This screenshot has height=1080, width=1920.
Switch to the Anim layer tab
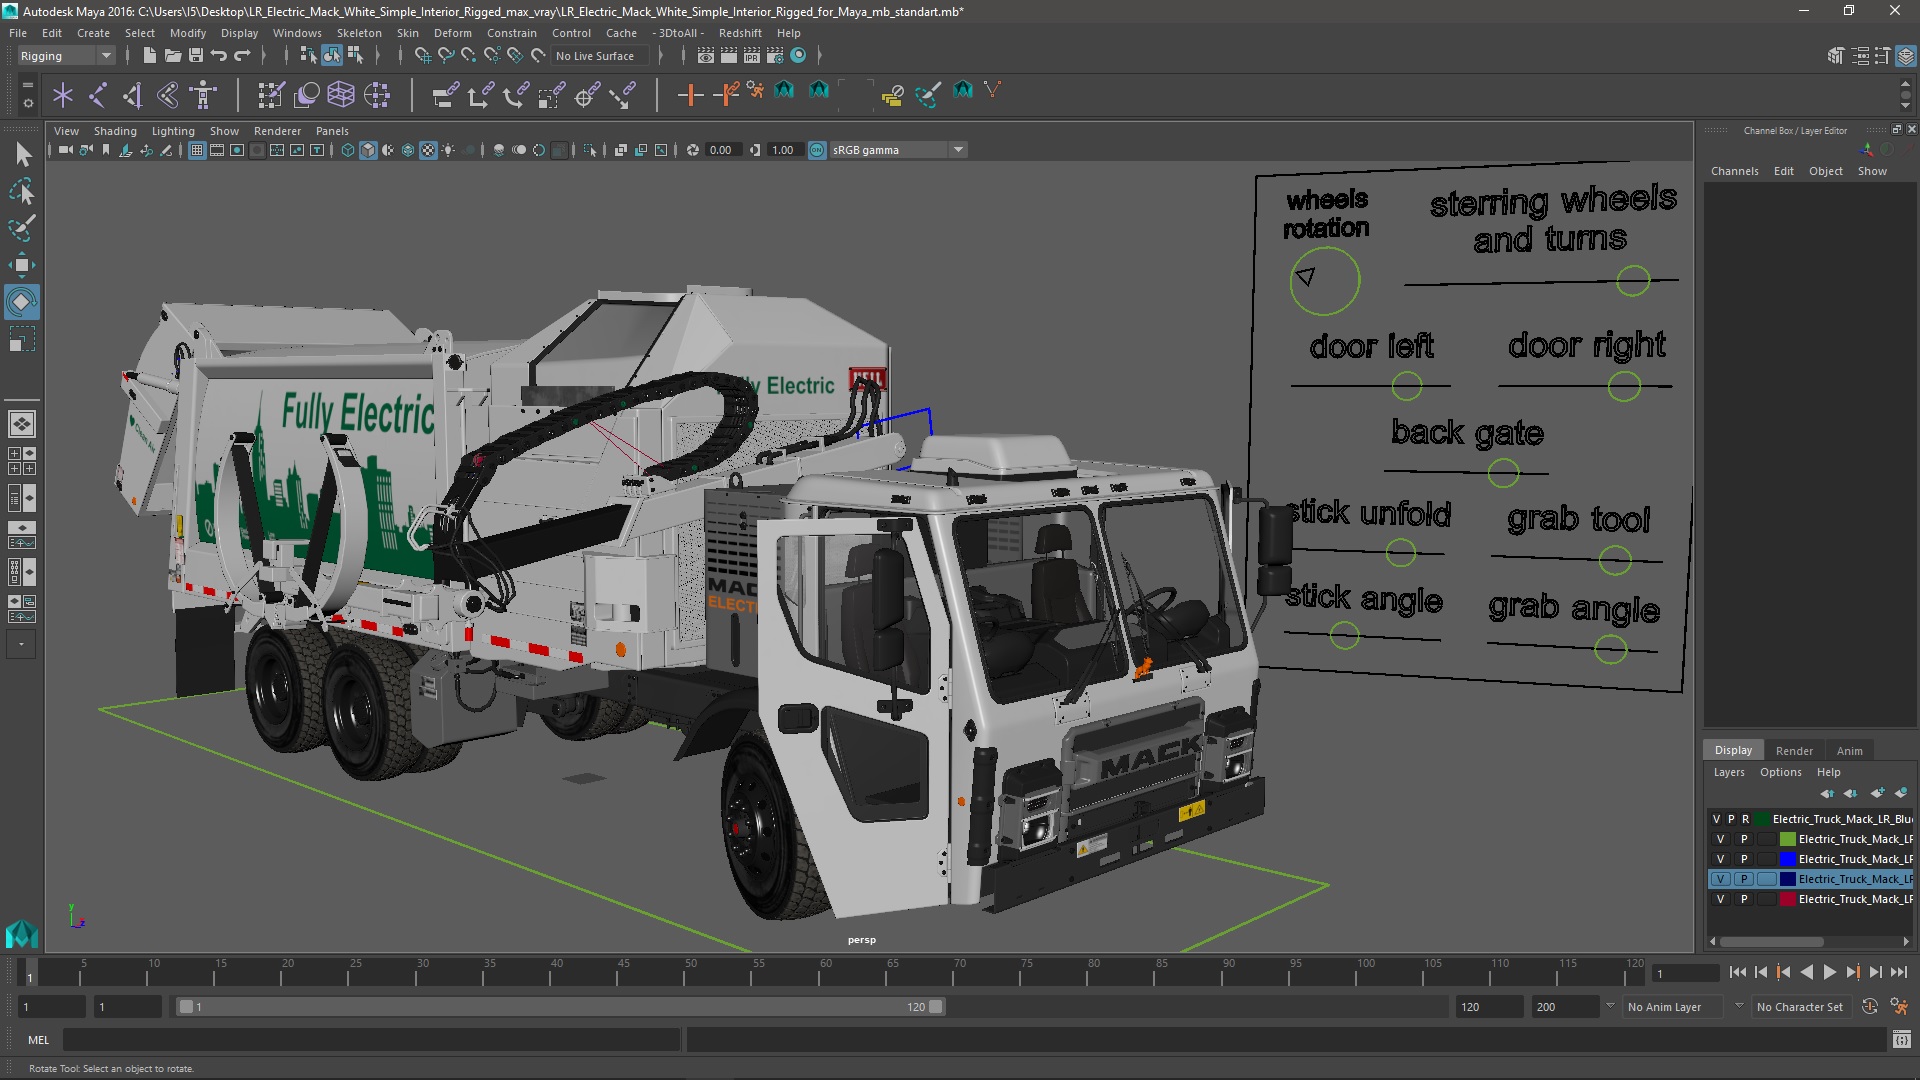pos(1849,751)
